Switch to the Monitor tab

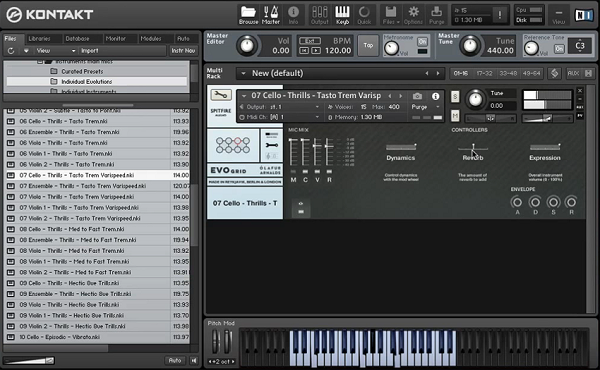pyautogui.click(x=116, y=39)
